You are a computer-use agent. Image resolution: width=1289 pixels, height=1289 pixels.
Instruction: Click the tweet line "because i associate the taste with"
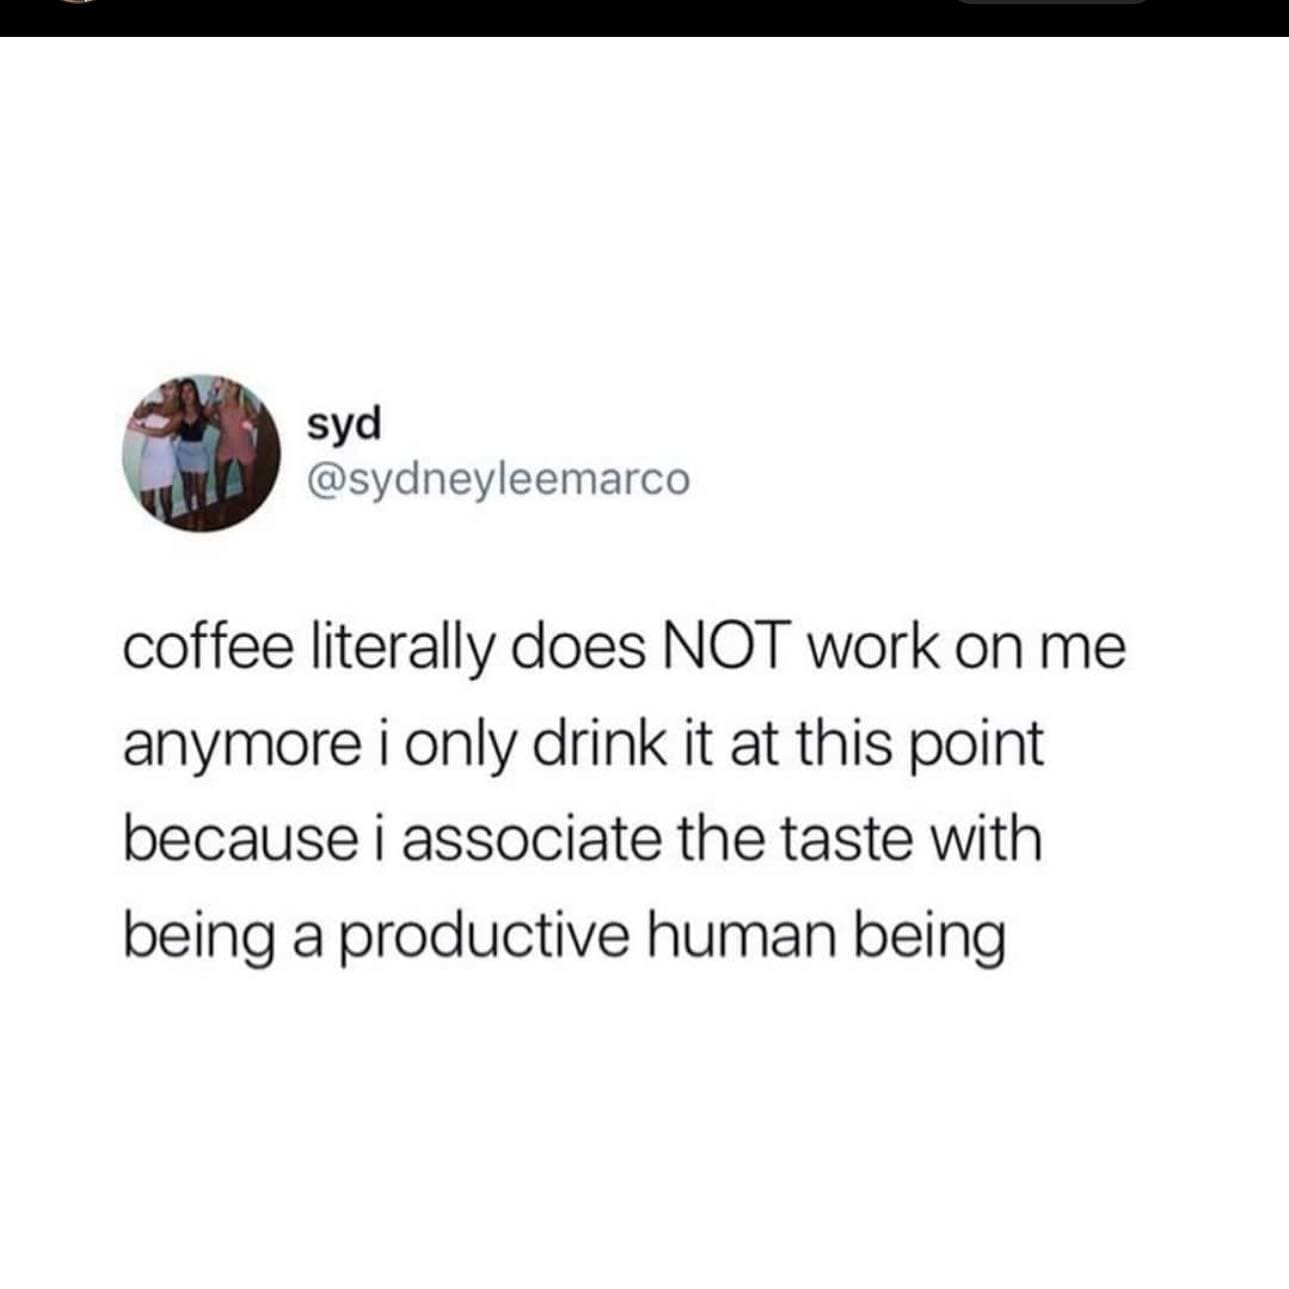pyautogui.click(x=583, y=840)
